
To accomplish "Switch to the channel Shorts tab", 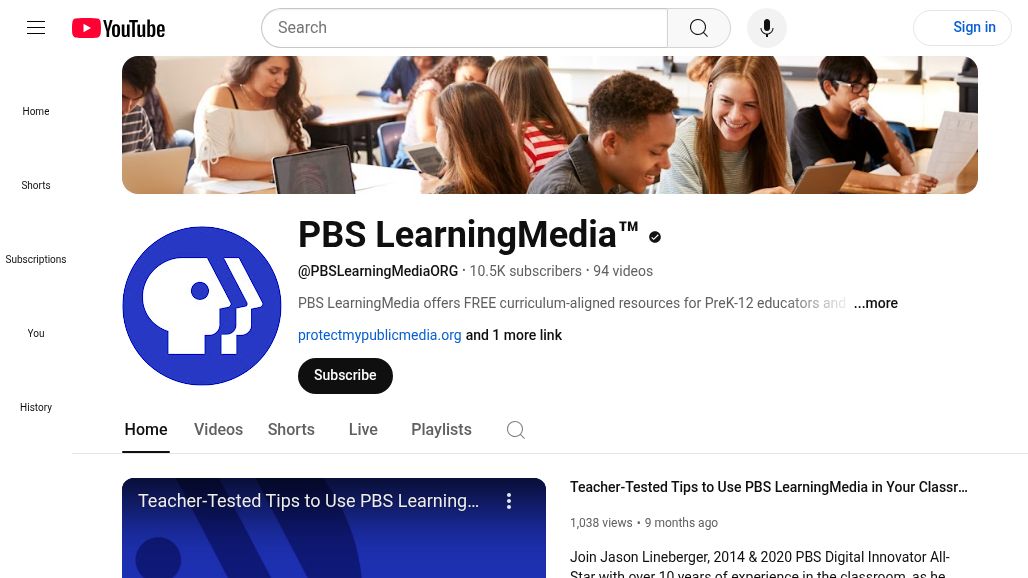I will point(291,430).
